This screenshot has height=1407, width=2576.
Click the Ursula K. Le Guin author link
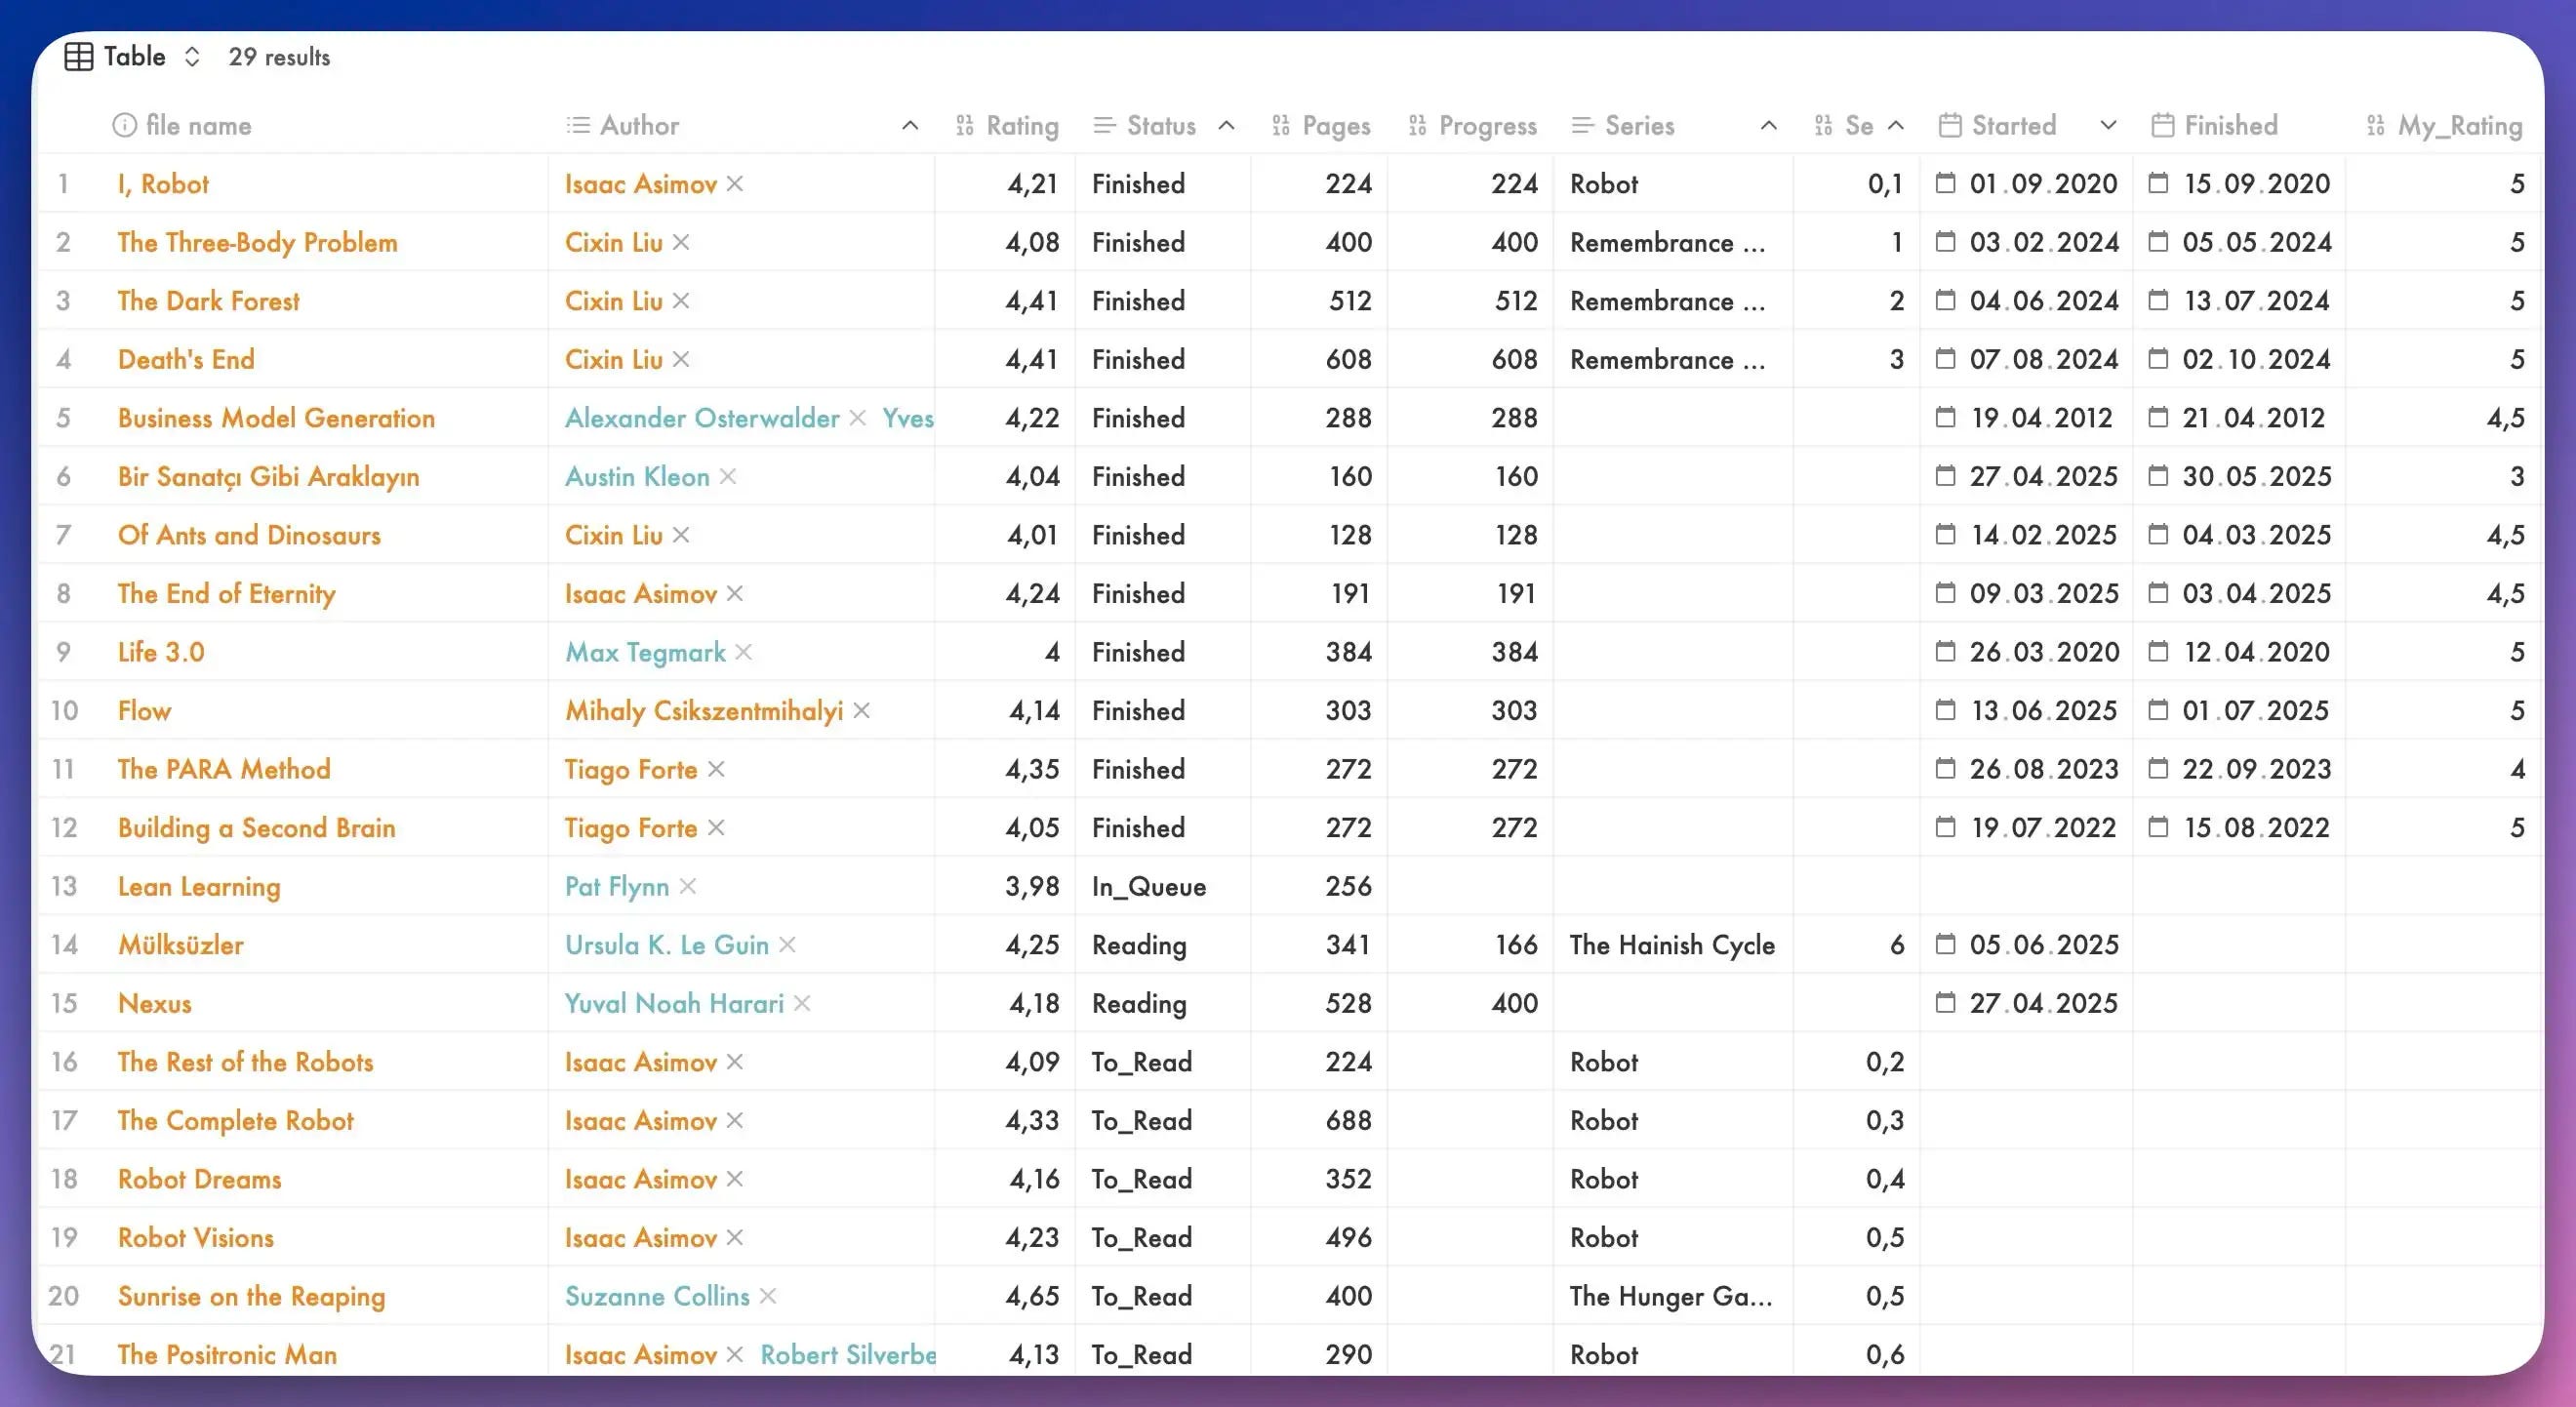(666, 945)
